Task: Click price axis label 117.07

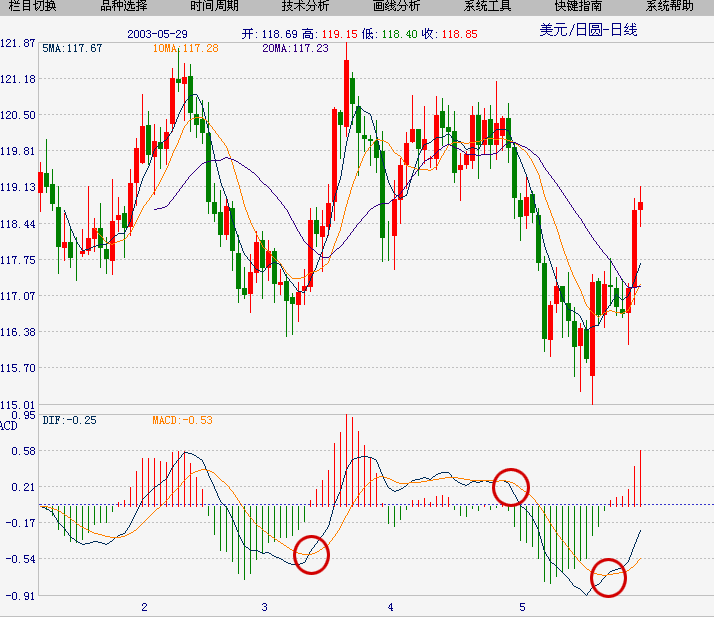Action: point(18,296)
